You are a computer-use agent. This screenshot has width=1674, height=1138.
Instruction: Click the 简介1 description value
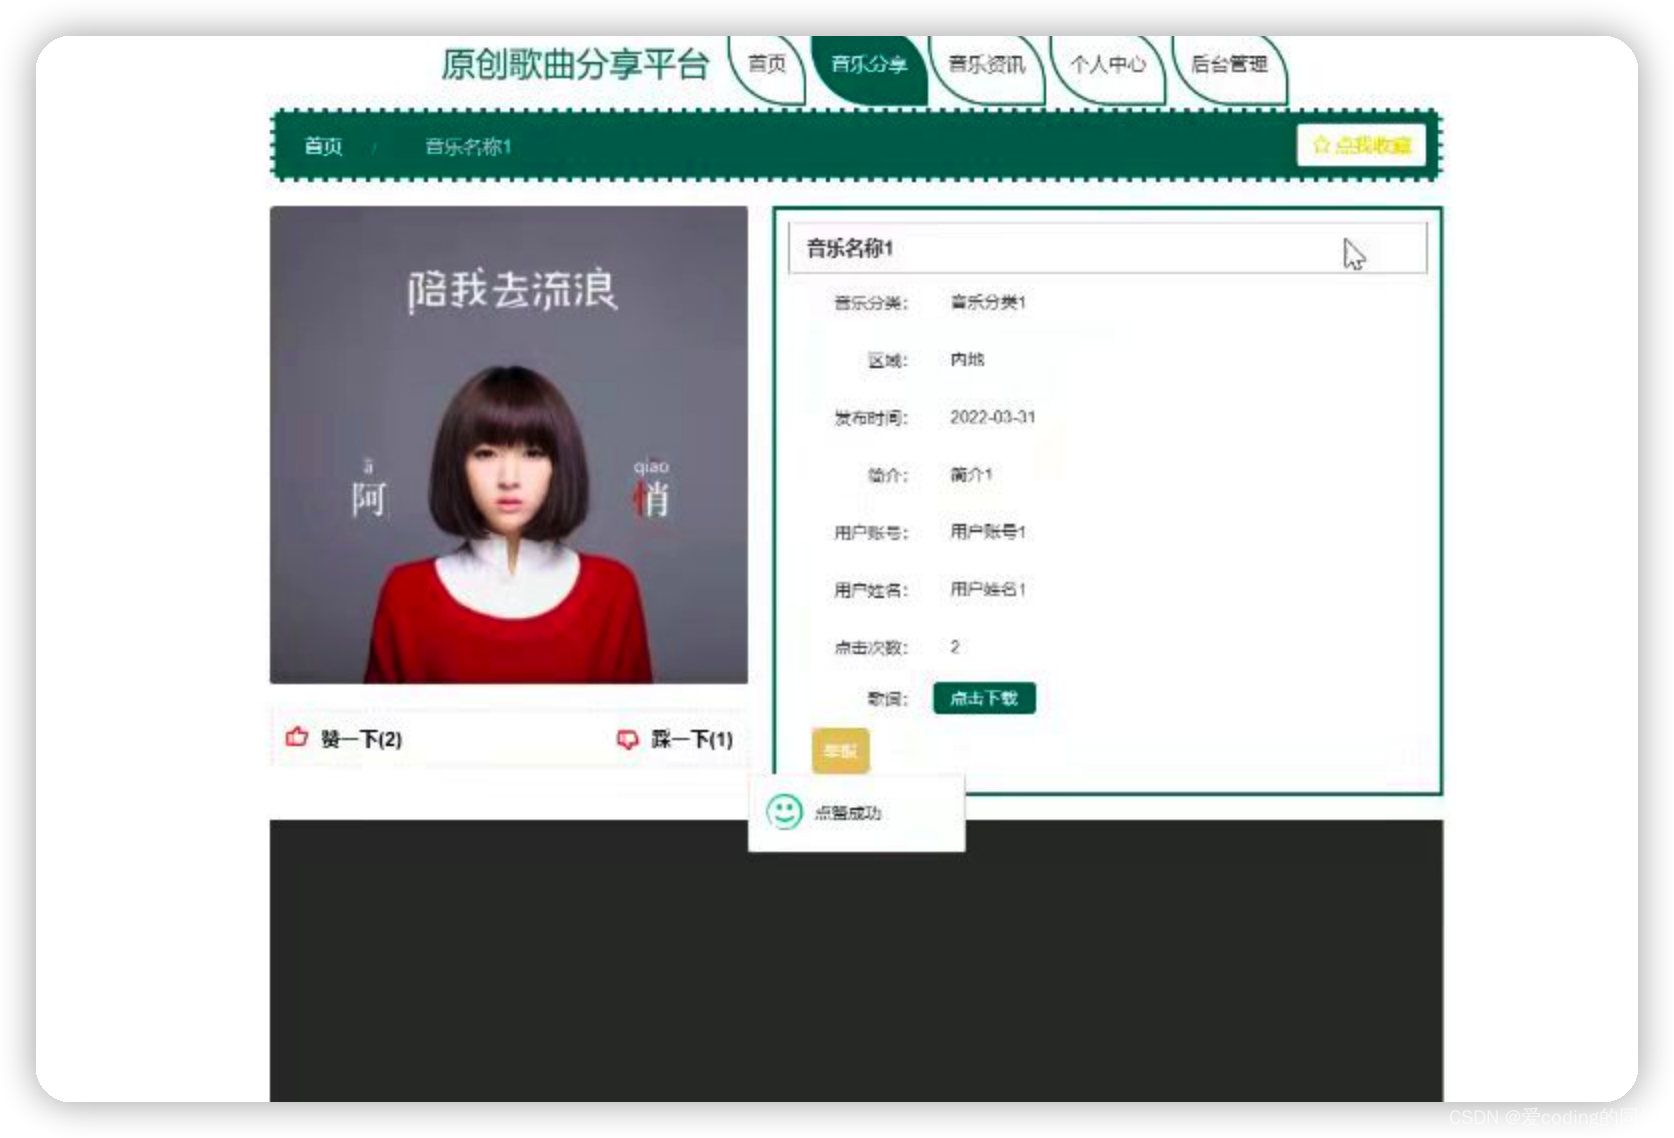coord(971,474)
